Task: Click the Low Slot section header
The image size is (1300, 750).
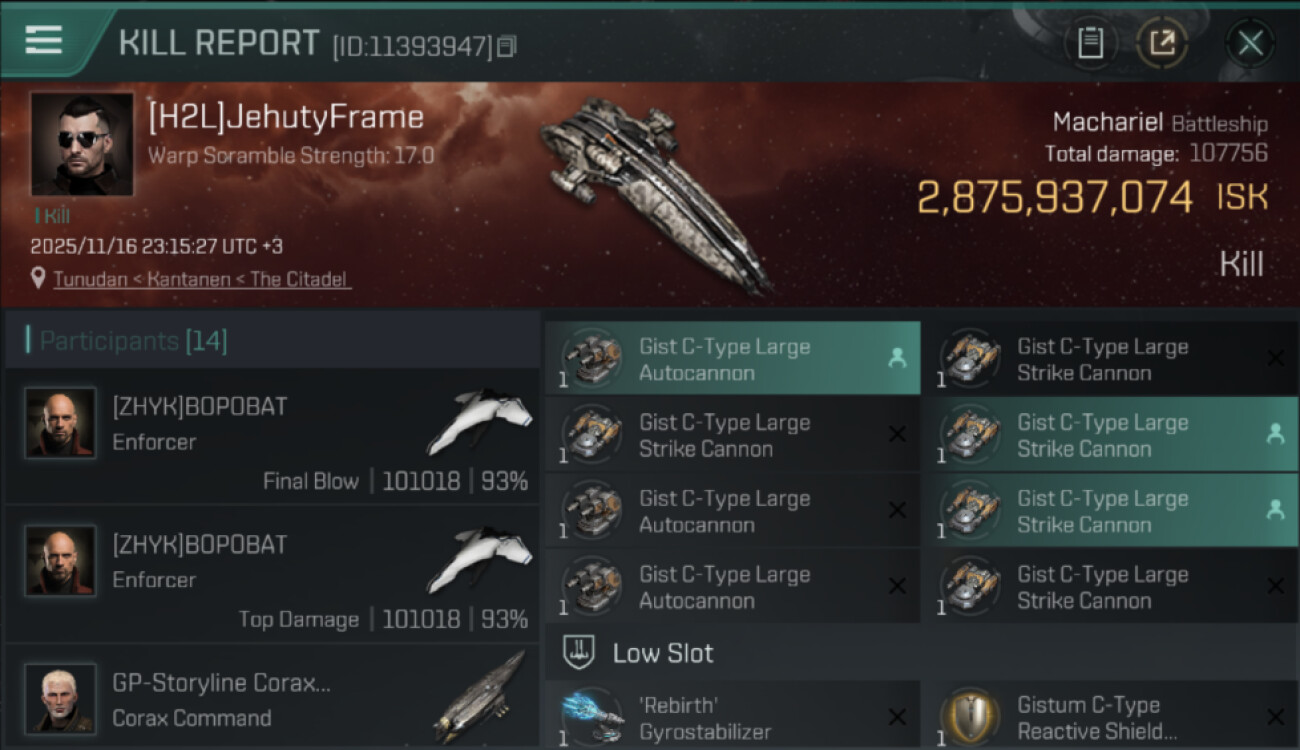Action: 662,653
